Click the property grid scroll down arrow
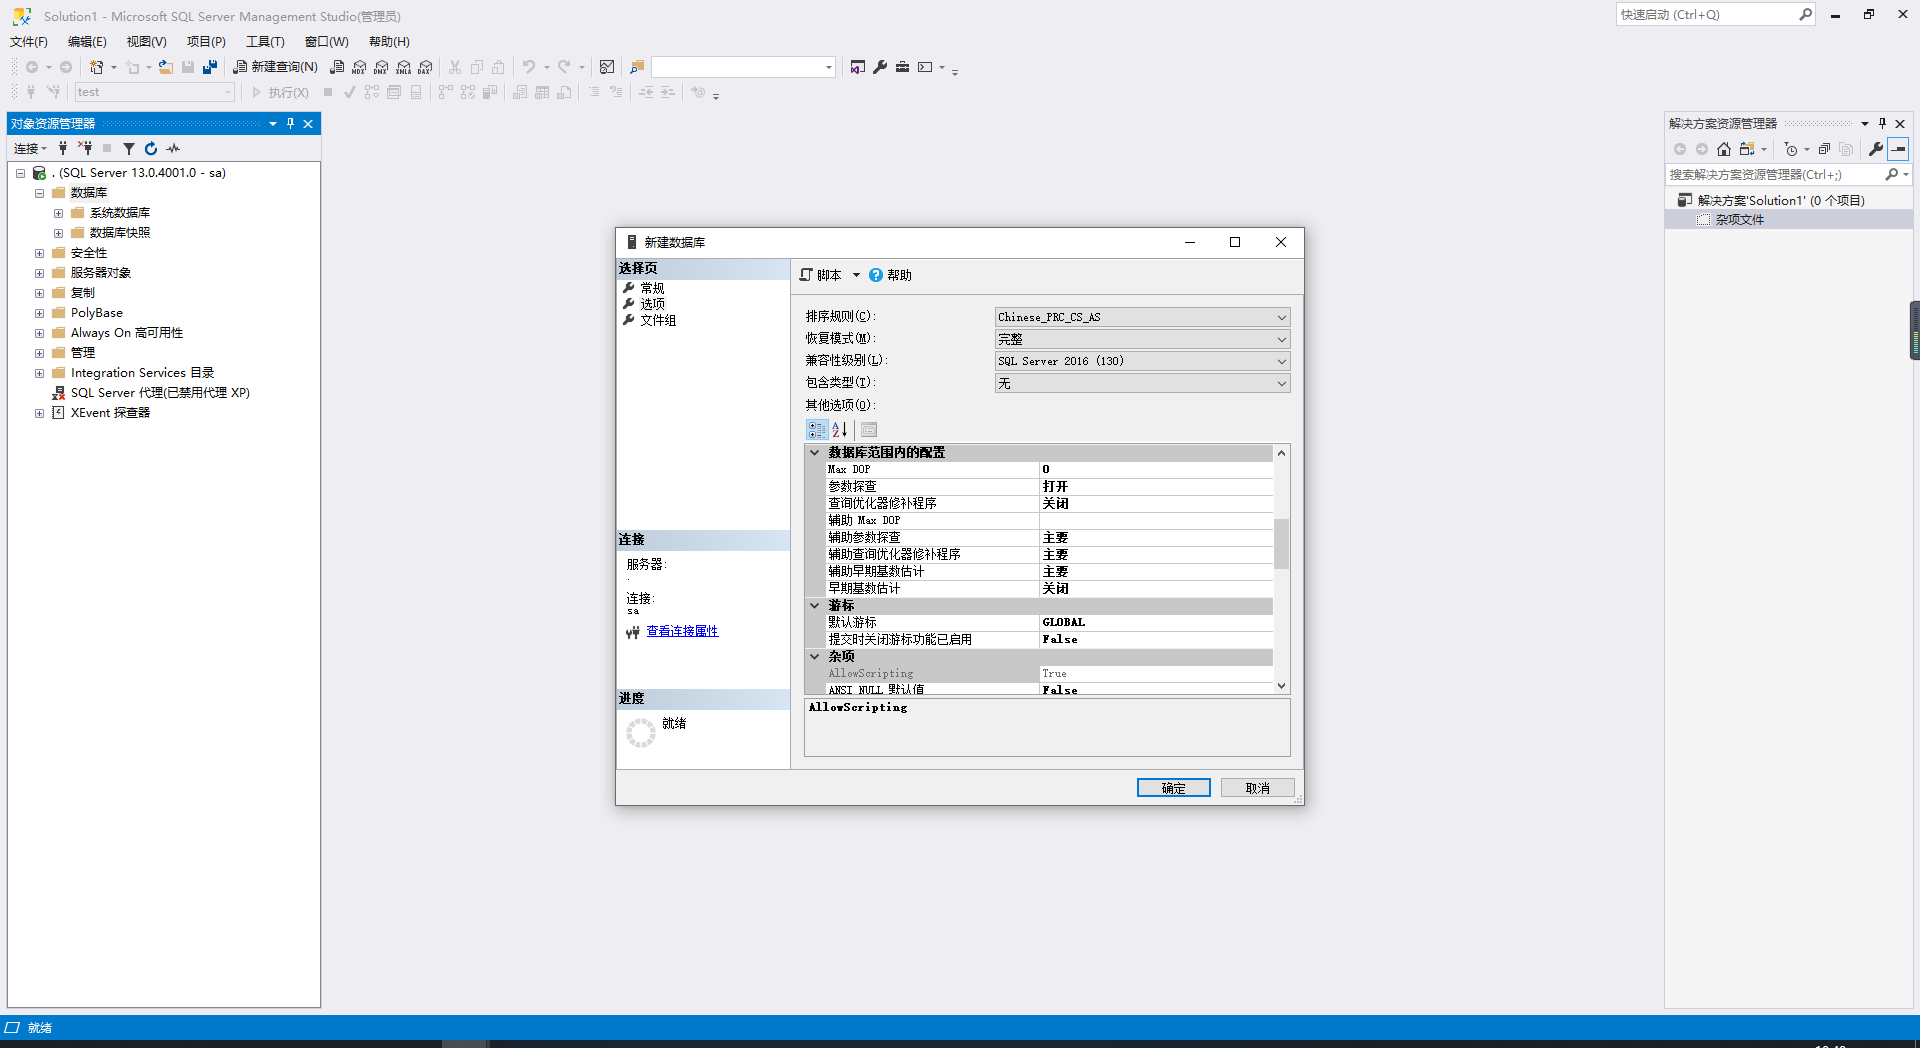This screenshot has height=1048, width=1920. click(1281, 686)
